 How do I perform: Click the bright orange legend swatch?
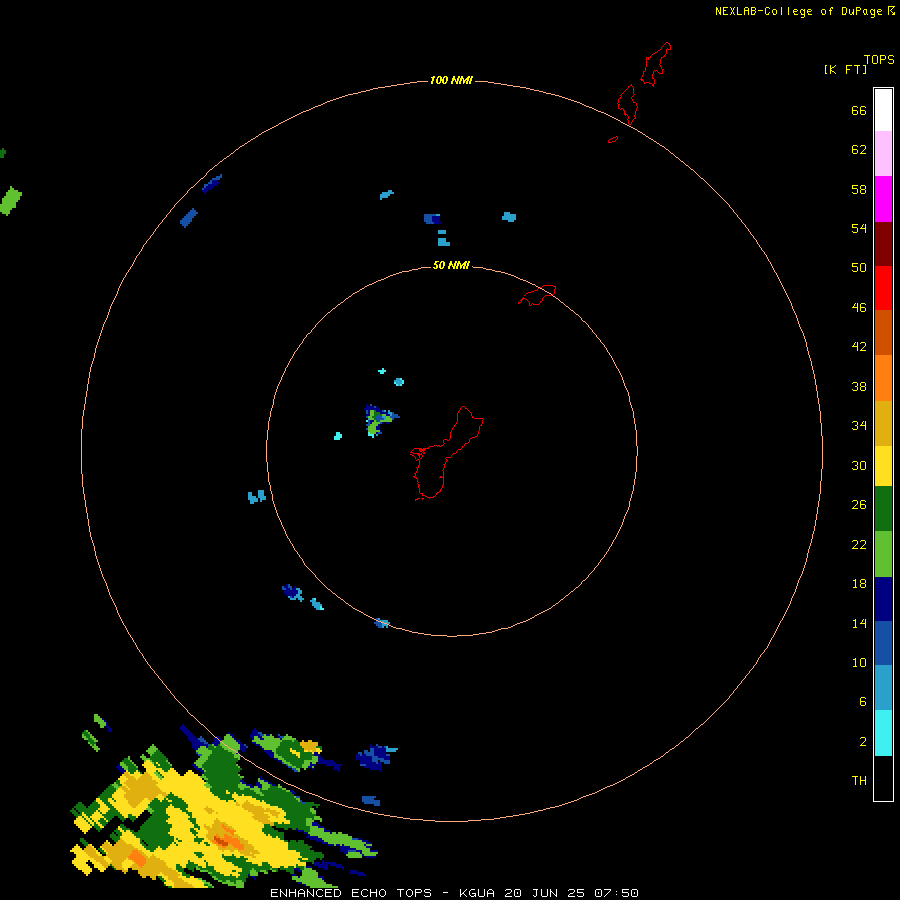point(883,378)
